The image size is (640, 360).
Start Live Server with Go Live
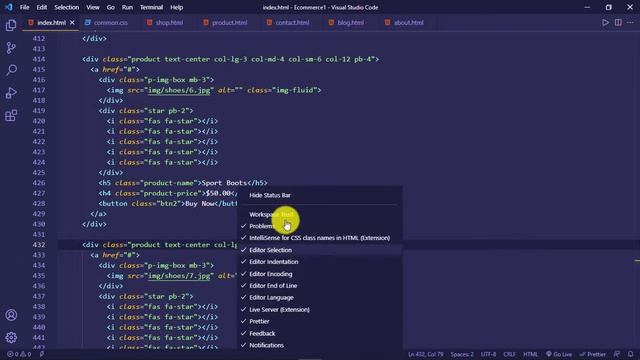point(559,354)
